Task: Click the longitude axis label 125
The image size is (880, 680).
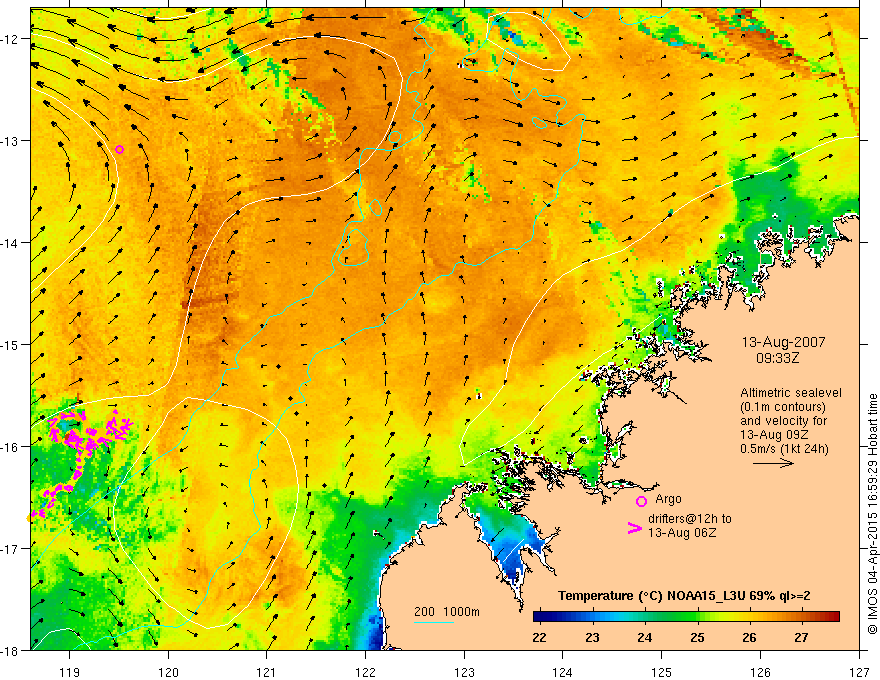Action: tap(662, 672)
